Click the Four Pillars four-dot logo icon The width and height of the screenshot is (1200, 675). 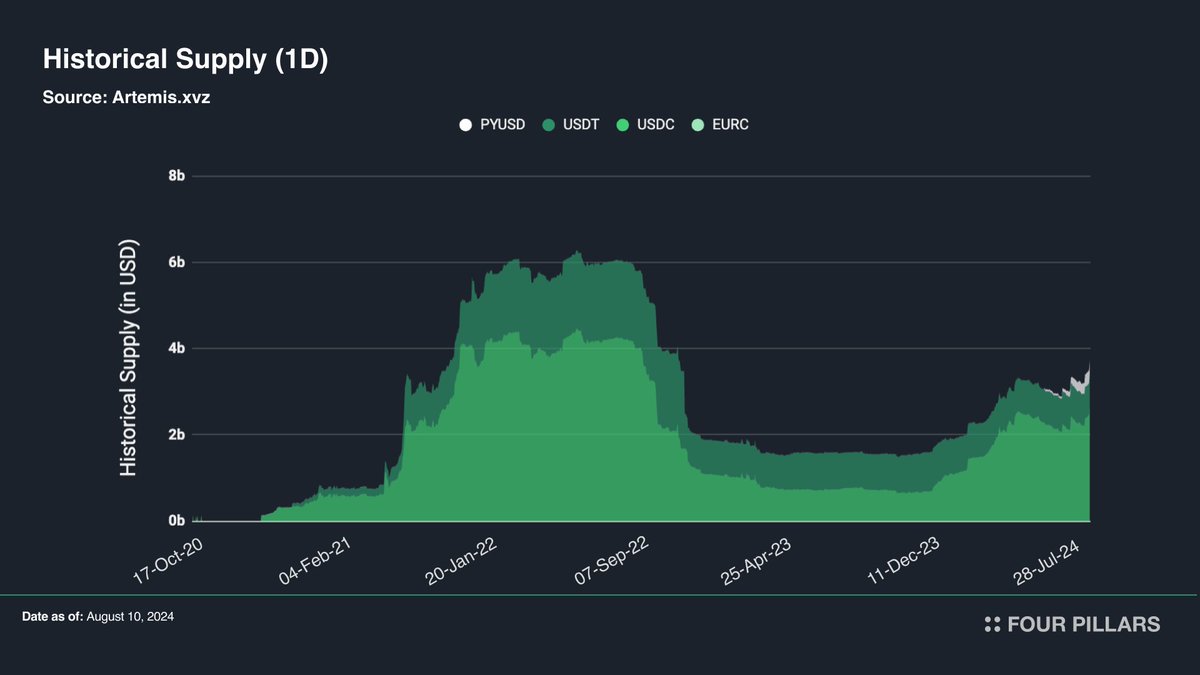click(x=992, y=624)
